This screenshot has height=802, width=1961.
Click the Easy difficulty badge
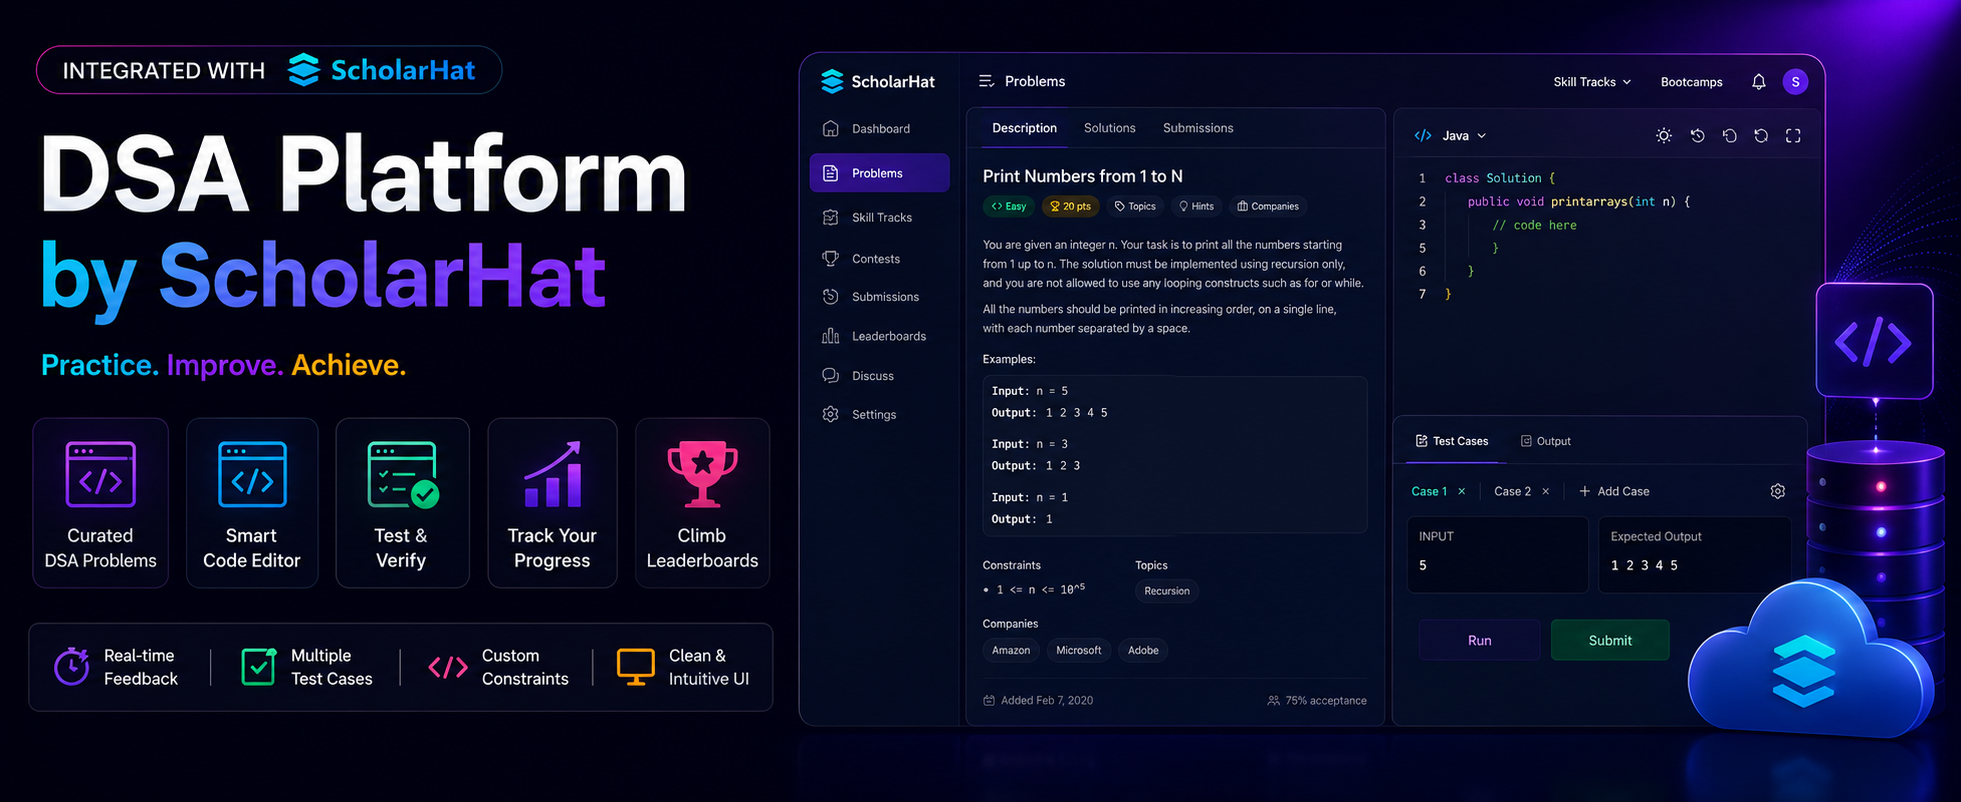tap(1009, 206)
